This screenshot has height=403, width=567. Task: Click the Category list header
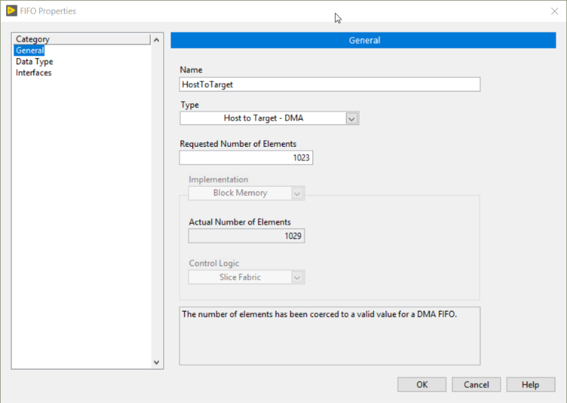coord(82,39)
